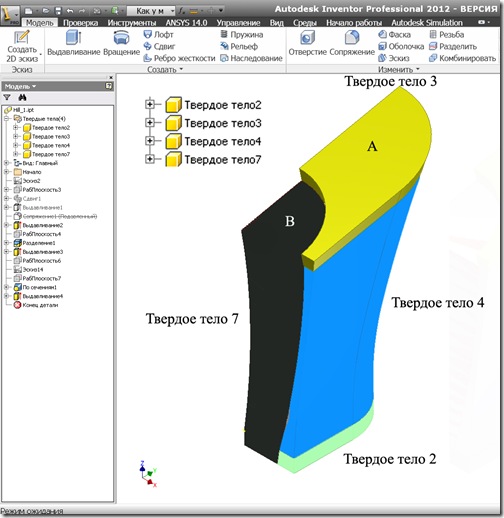
Task: Open the Инструменты ribbon tab
Action: pyautogui.click(x=132, y=23)
